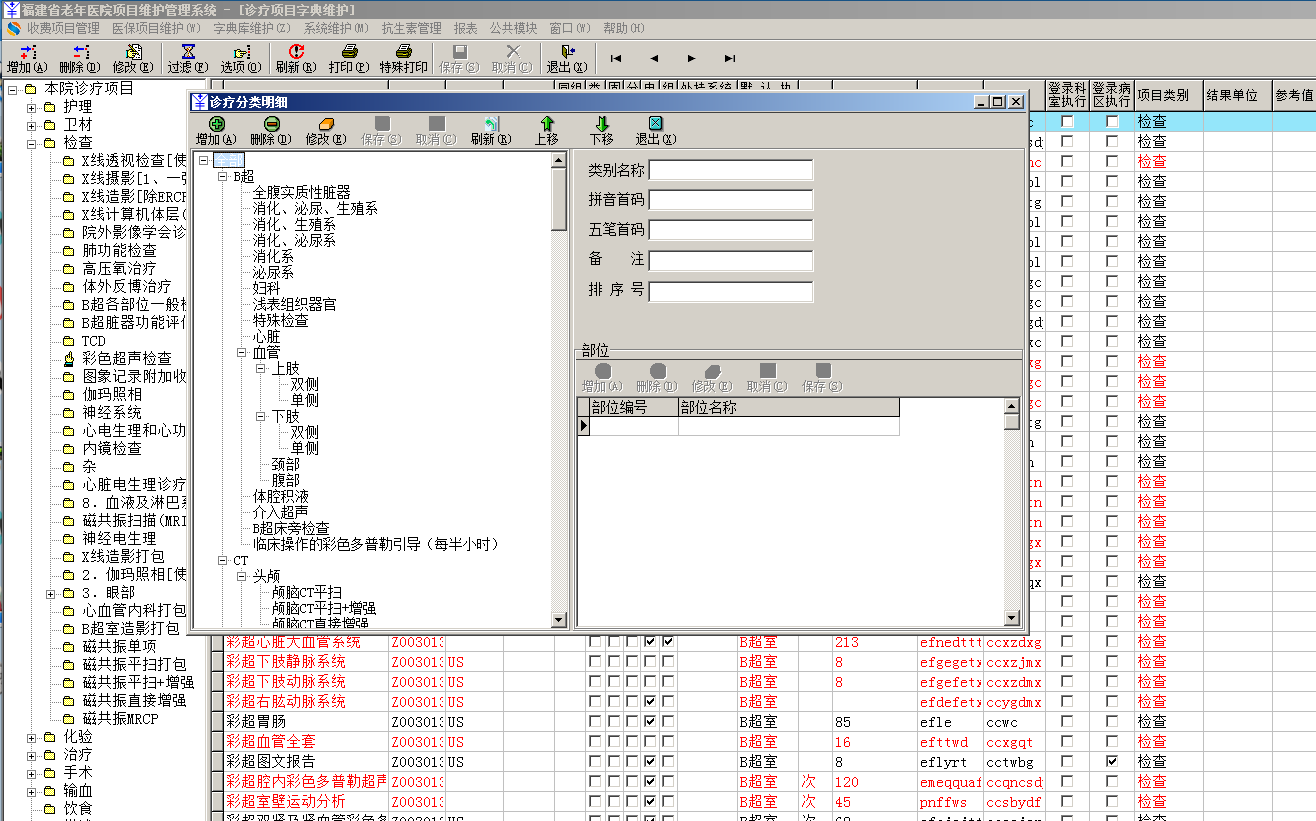Toggle 登录科室执行 checkbox for 彩超胃肠 row
1316x821 pixels.
click(1067, 721)
